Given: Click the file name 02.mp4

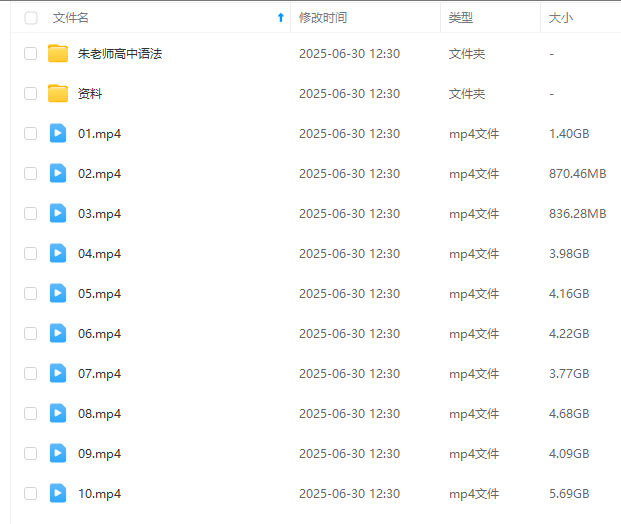Looking at the screenshot, I should click(99, 174).
